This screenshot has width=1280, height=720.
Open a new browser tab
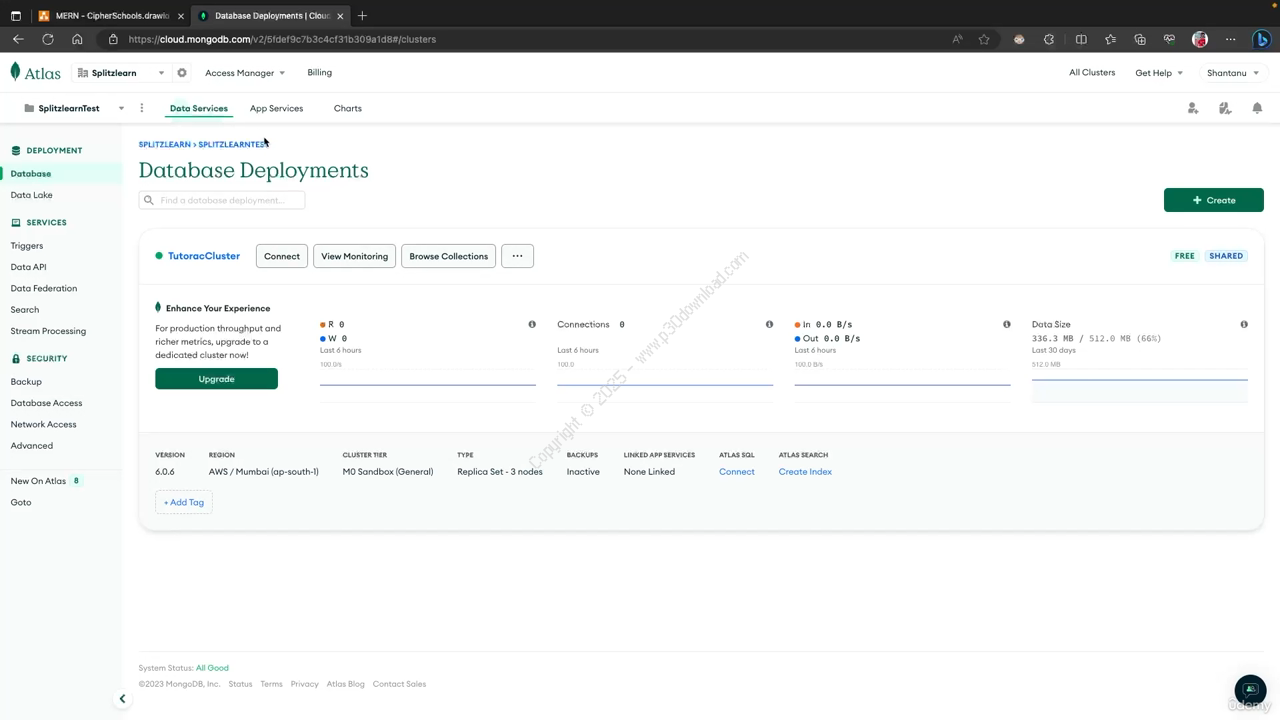coord(362,16)
